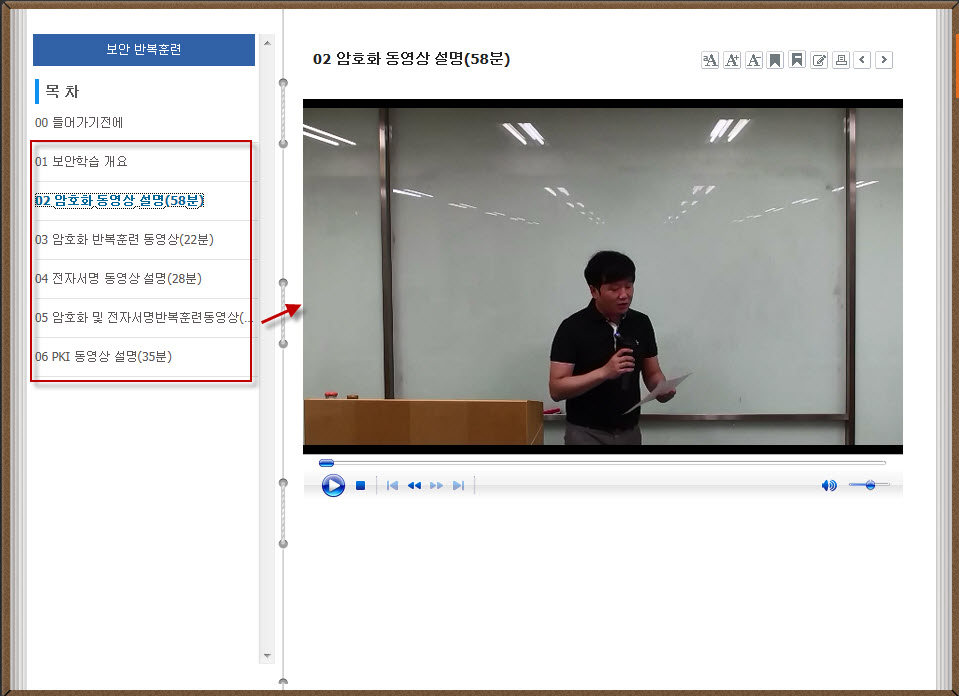Image resolution: width=959 pixels, height=696 pixels.
Task: Open 04 전자서명 동영상 설명(28분)
Action: (118, 279)
